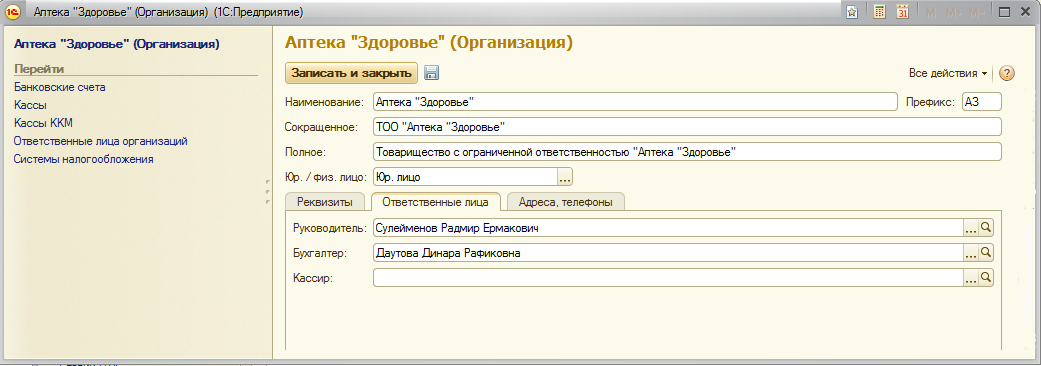
Task: Open the calculator icon in title bar
Action: [x=879, y=12]
